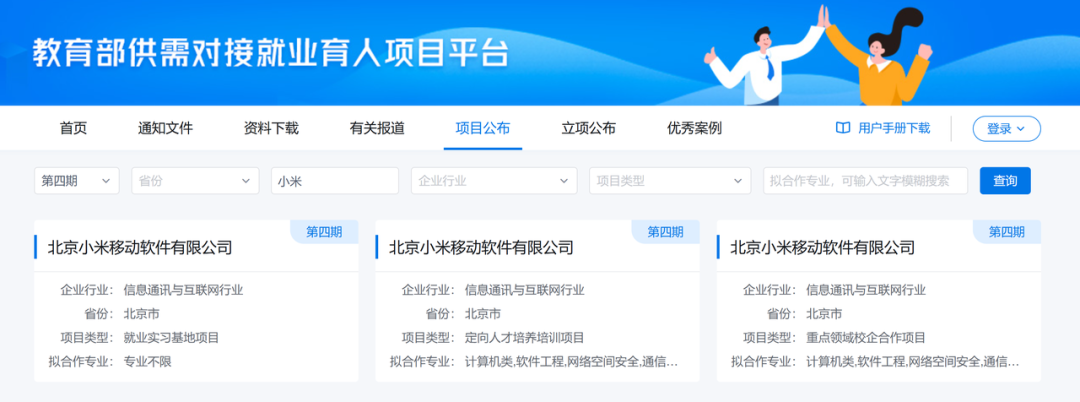Expand the 第四期 period dropdown
The height and width of the screenshot is (402, 1080).
coord(76,181)
